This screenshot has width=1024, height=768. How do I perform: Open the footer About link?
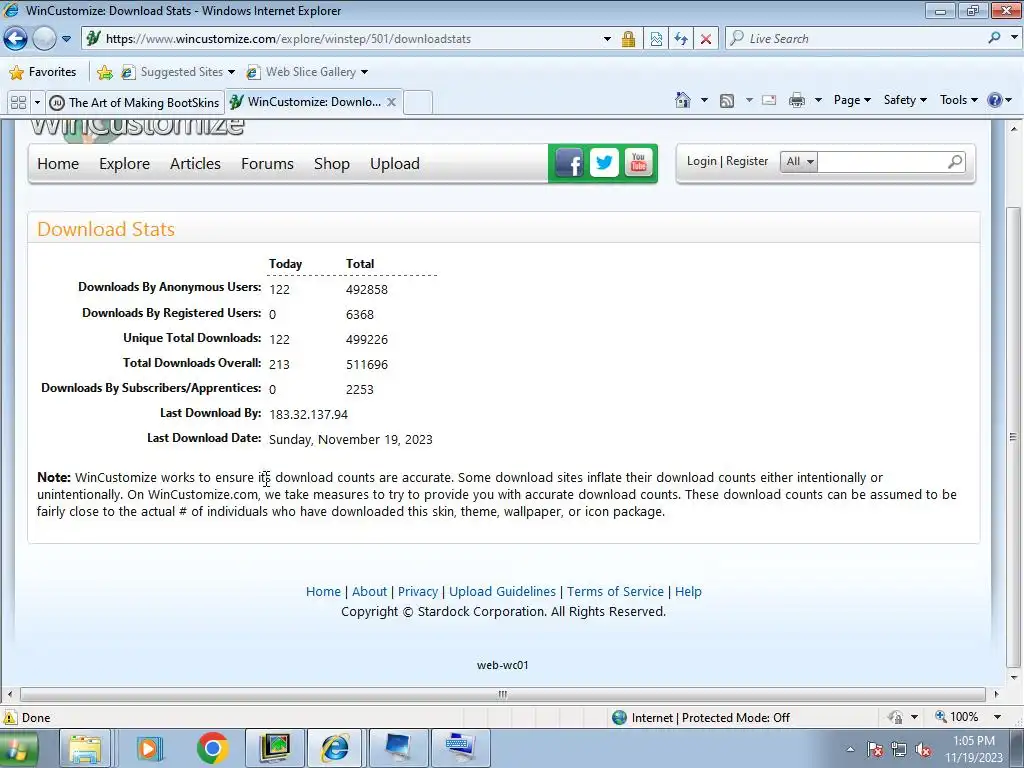(370, 592)
